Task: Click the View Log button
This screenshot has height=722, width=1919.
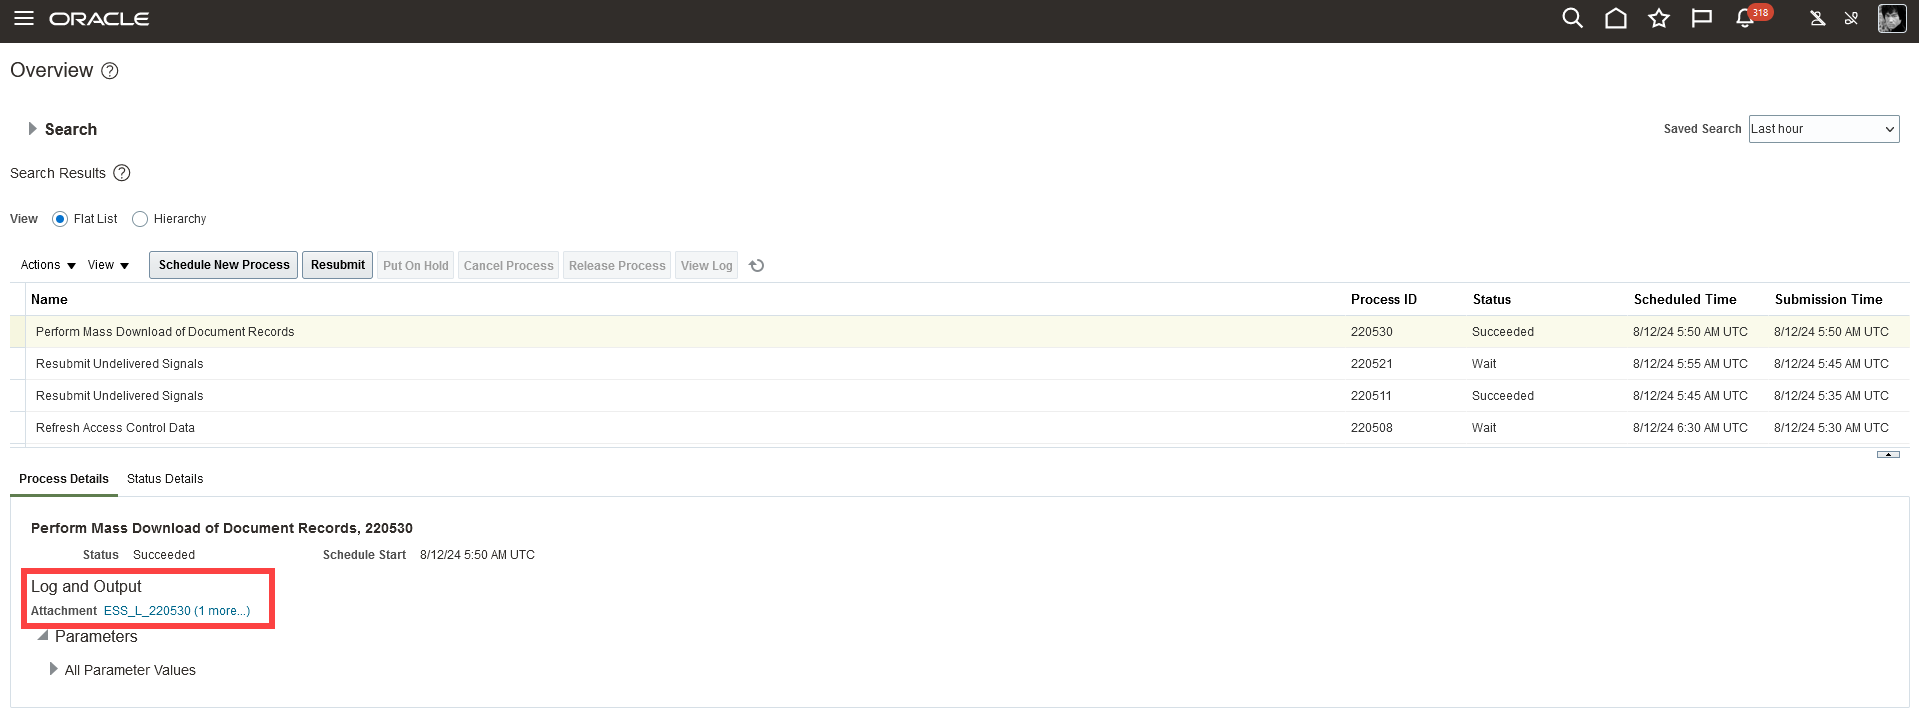Action: point(707,265)
